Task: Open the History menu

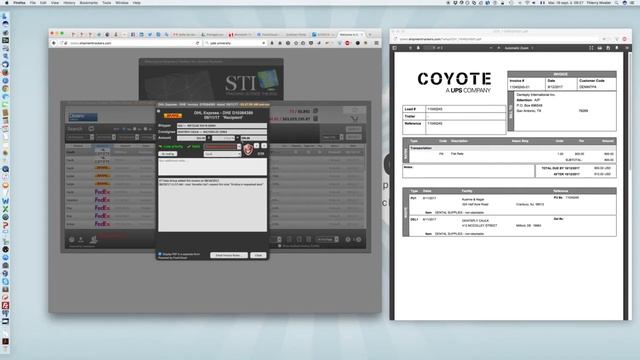Action: click(x=69, y=2)
